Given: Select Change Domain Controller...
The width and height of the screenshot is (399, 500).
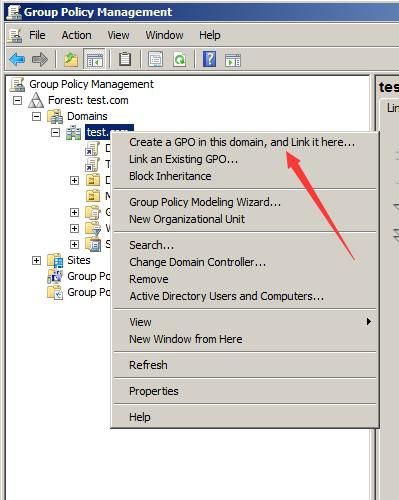Looking at the screenshot, I should click(x=245, y=262).
